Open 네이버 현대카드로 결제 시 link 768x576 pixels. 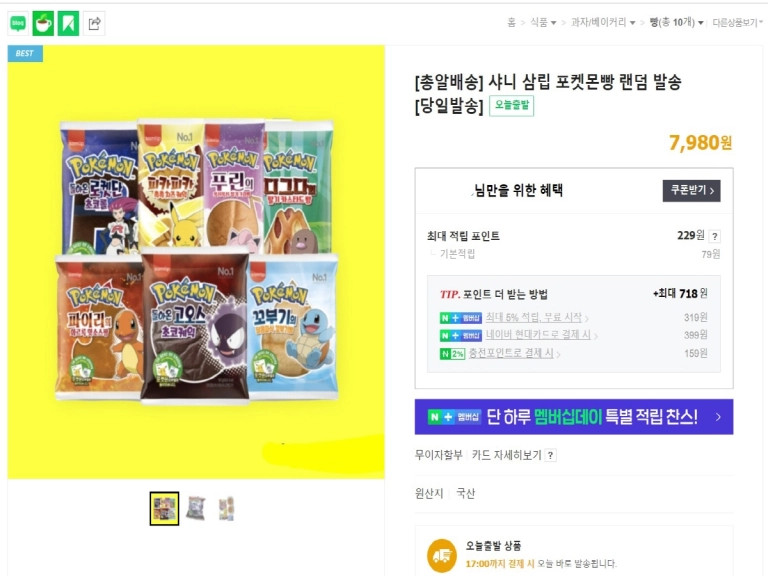tap(538, 335)
